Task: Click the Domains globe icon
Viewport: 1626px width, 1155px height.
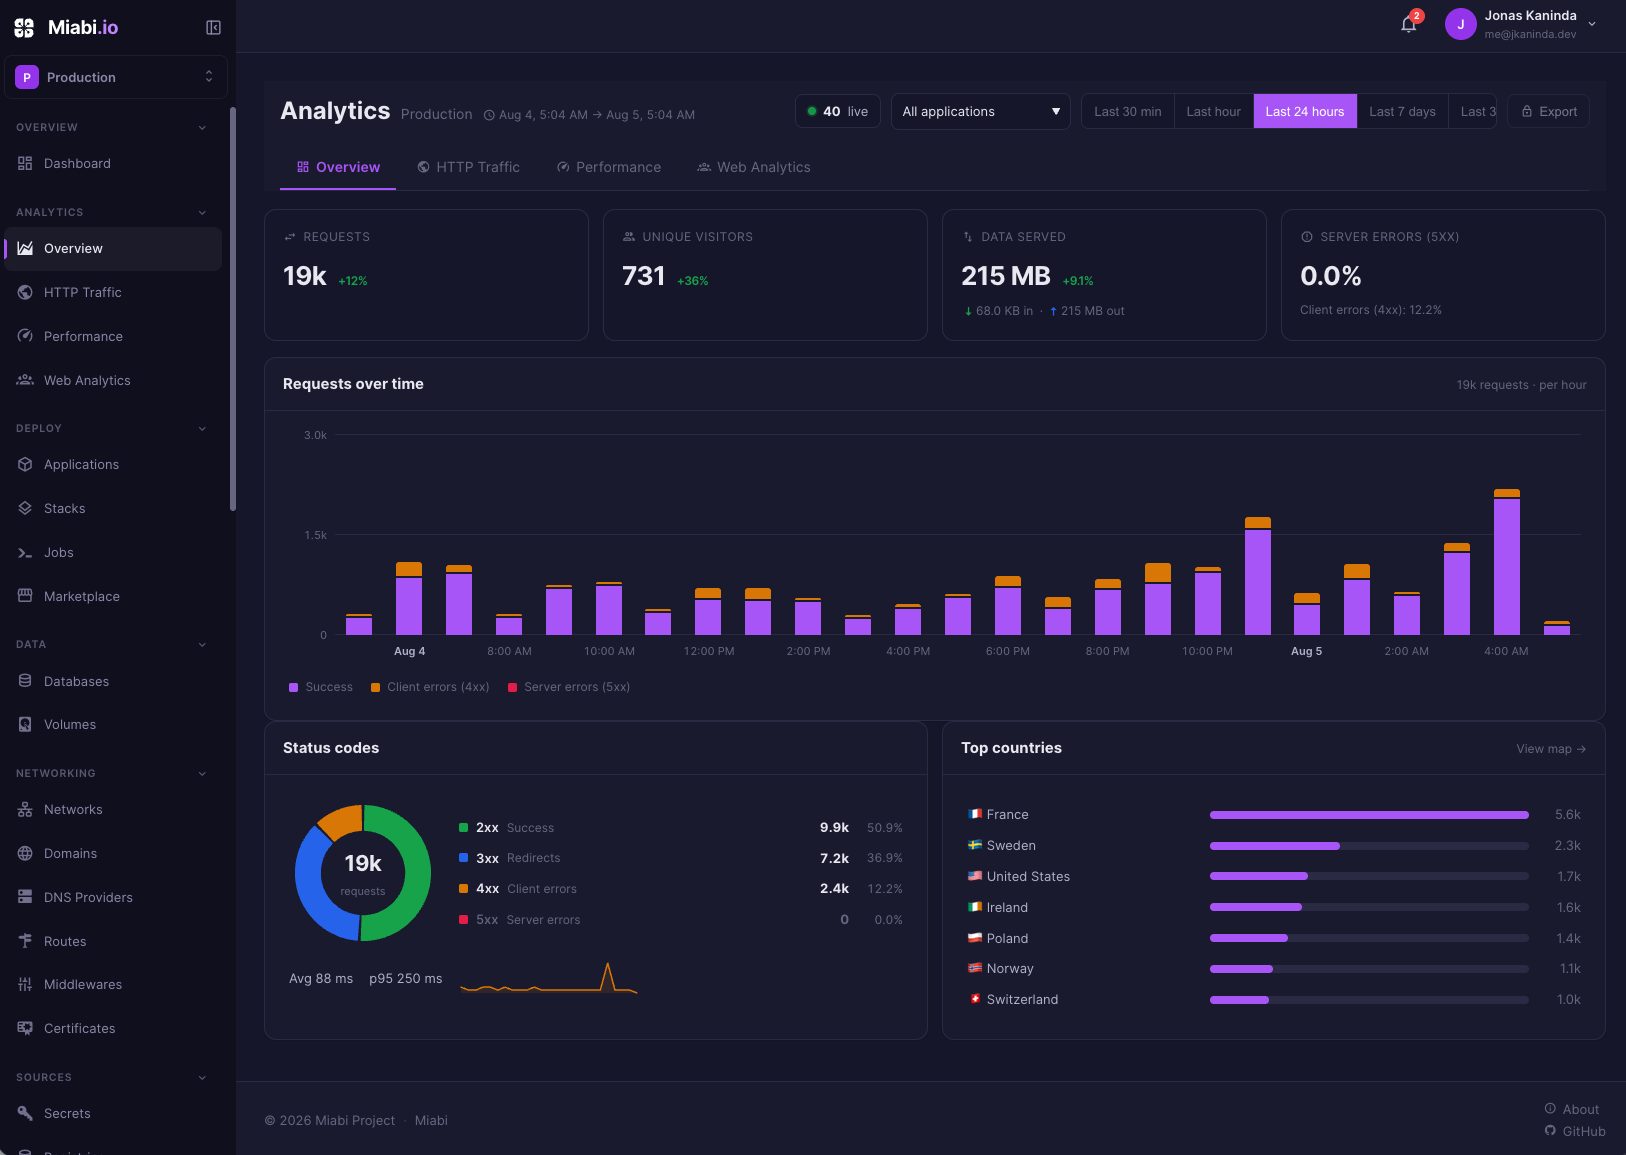Action: [25, 854]
